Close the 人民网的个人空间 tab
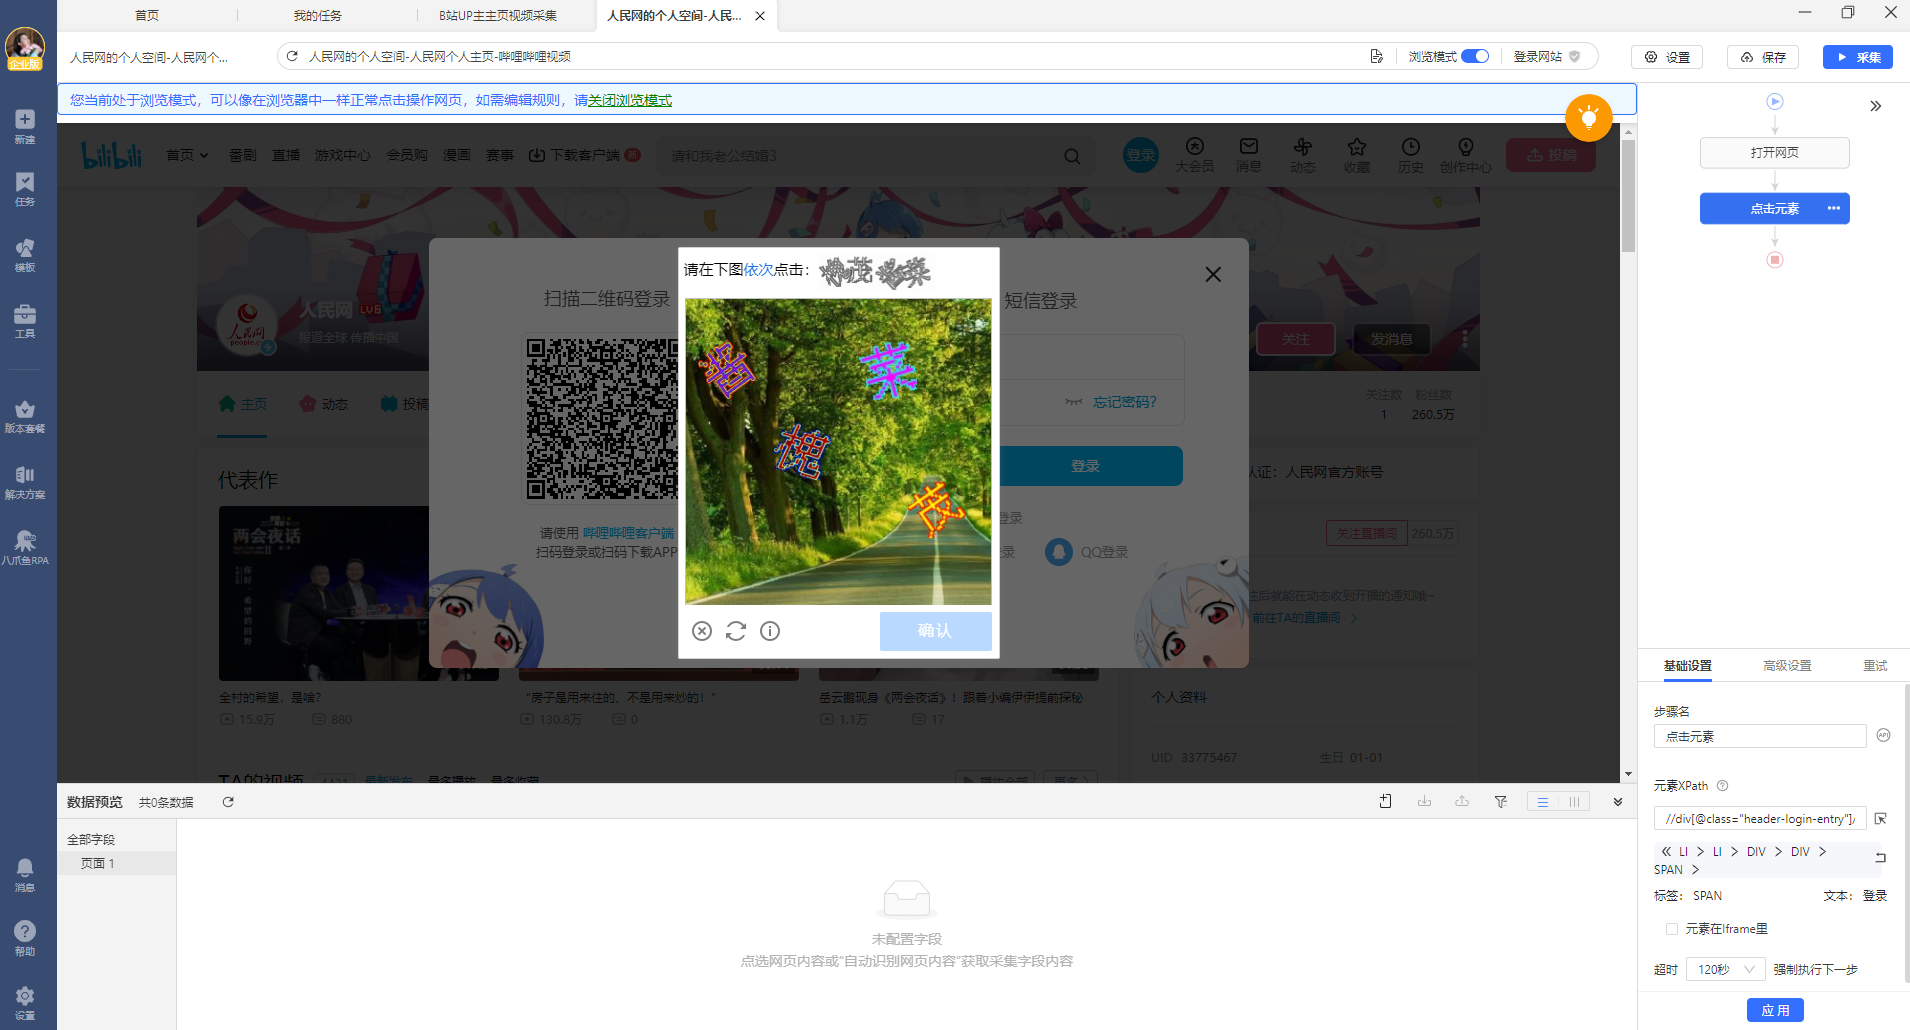This screenshot has width=1910, height=1030. (760, 16)
